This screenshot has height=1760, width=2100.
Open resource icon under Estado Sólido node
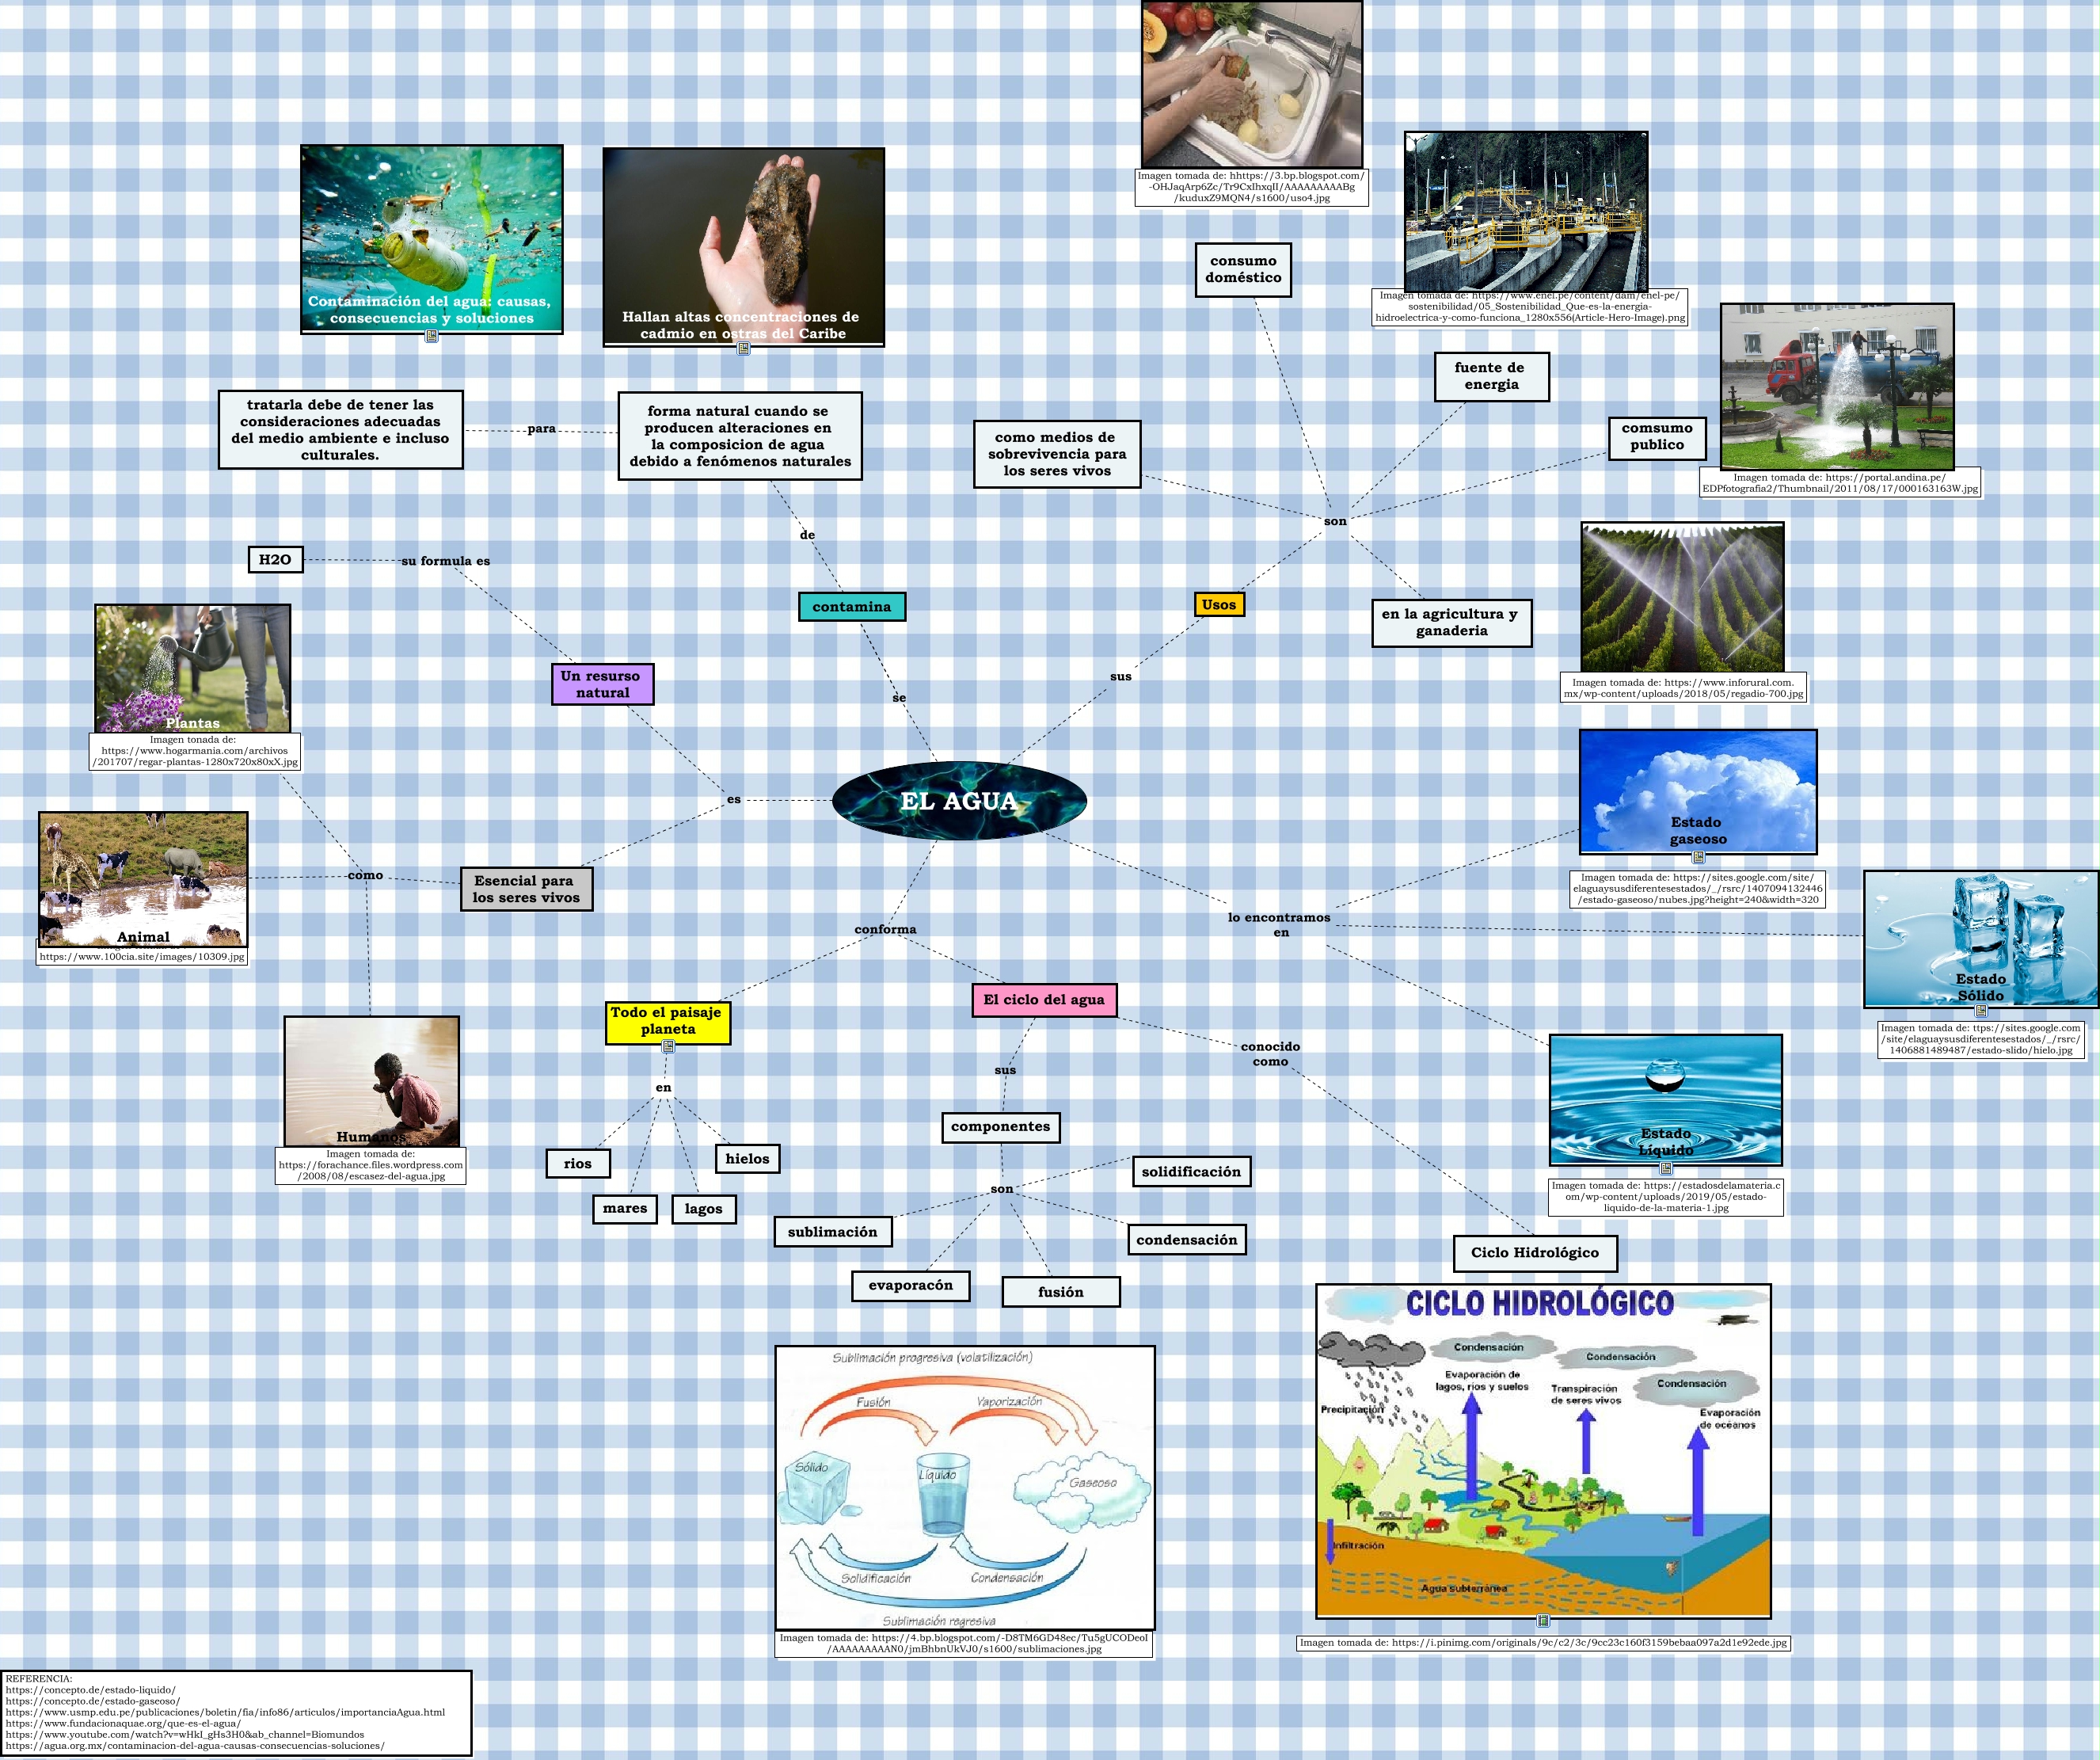1980,1010
